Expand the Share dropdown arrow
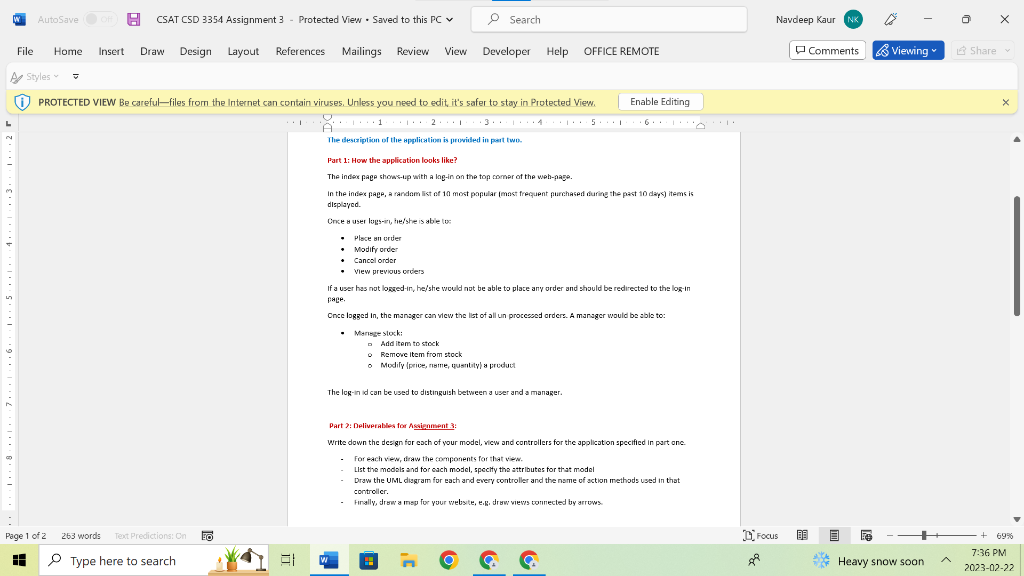This screenshot has height=576, width=1024. [1008, 50]
